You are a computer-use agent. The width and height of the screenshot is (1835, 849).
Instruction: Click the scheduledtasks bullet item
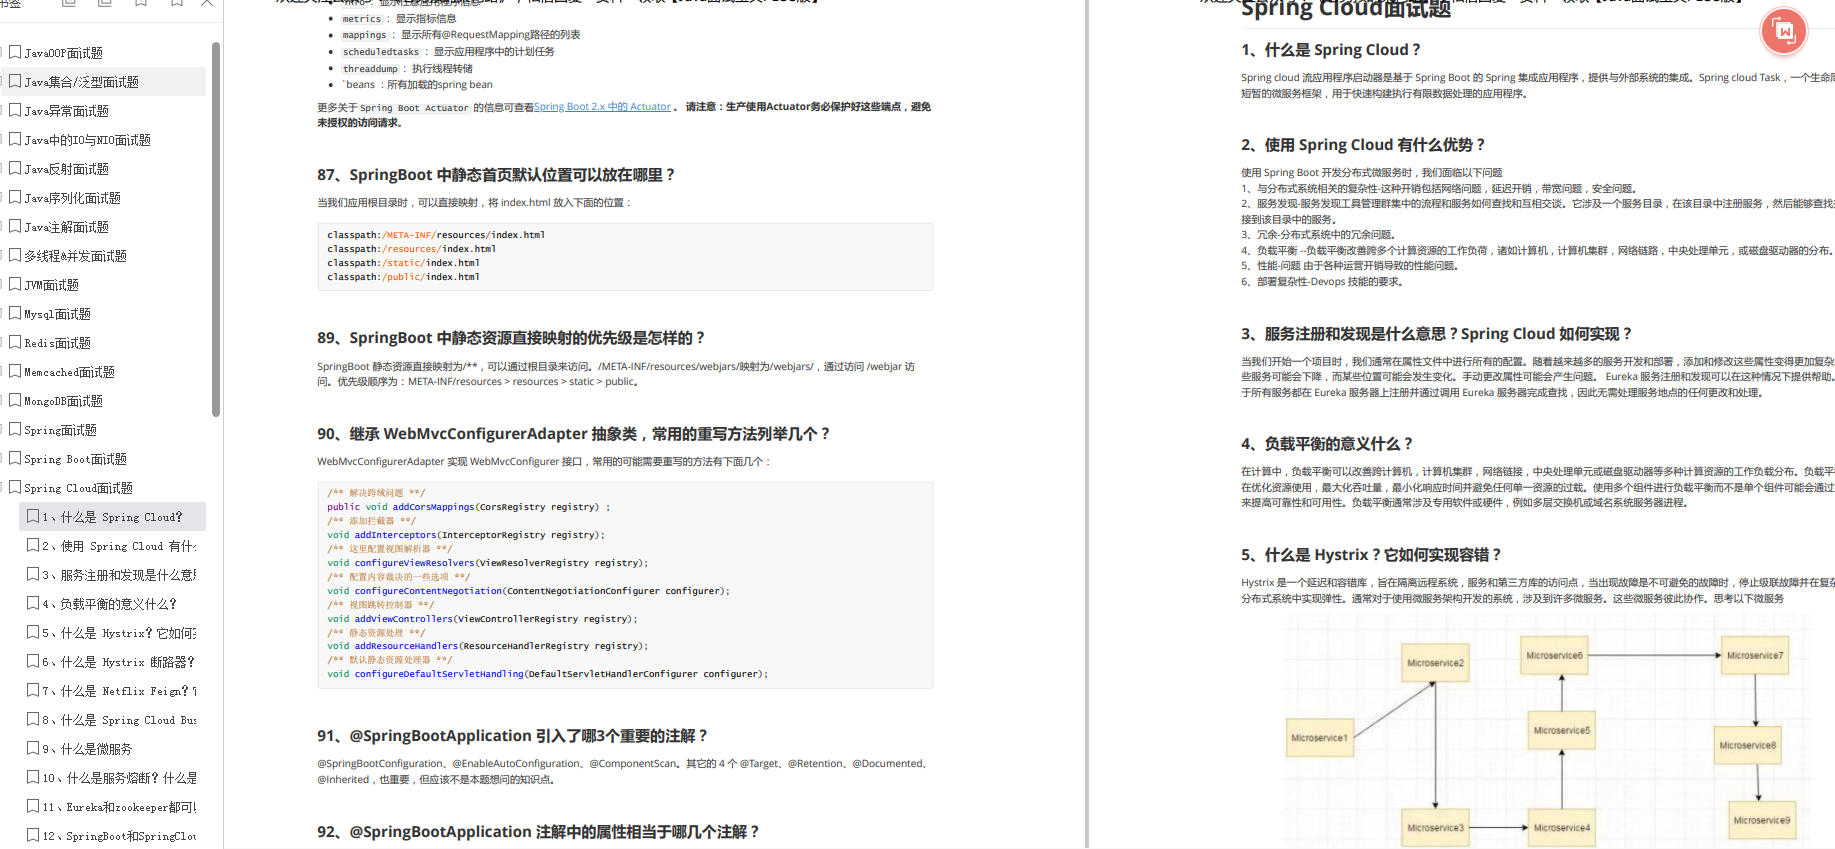pos(448,52)
